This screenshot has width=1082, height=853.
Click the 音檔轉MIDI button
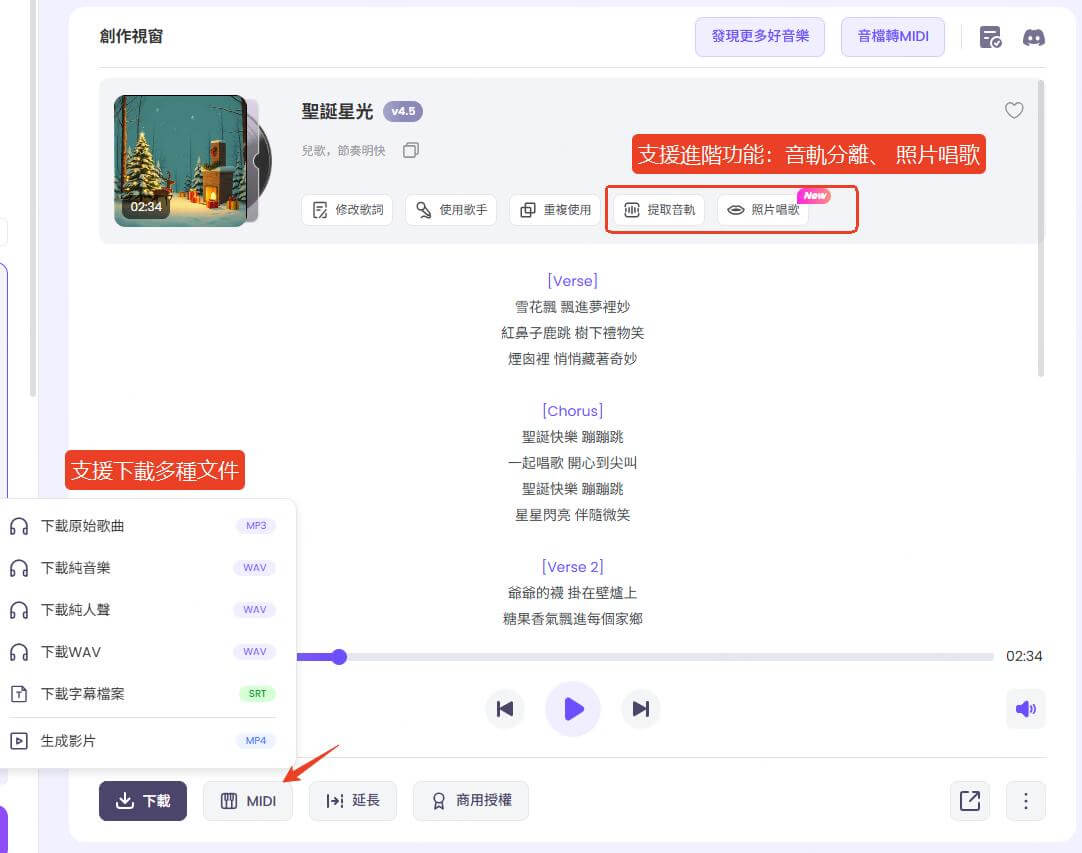(x=893, y=37)
